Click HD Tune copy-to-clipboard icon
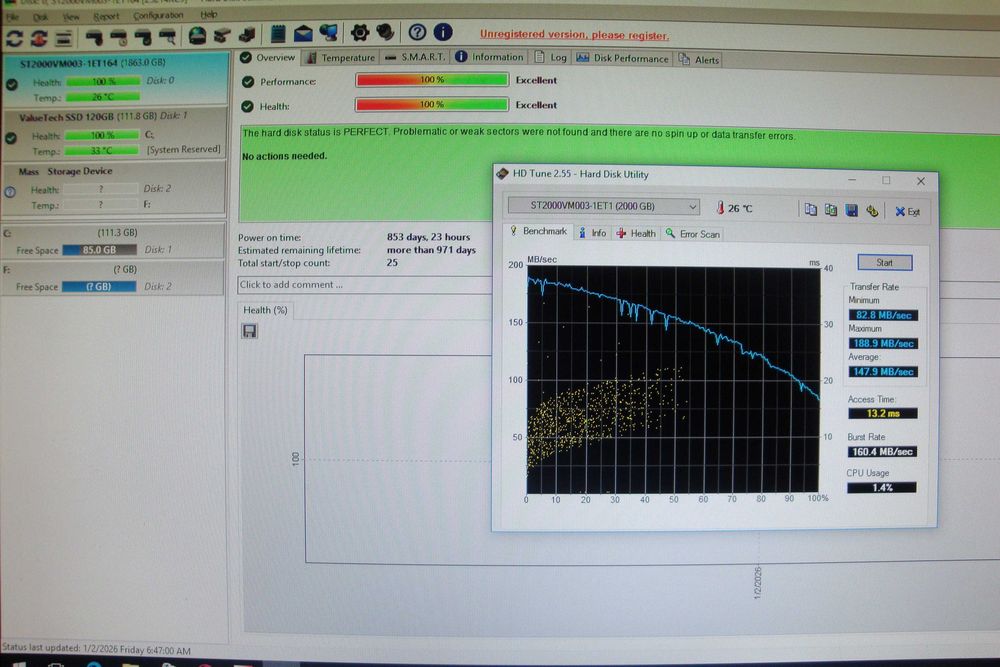This screenshot has height=667, width=1000. pyautogui.click(x=811, y=210)
